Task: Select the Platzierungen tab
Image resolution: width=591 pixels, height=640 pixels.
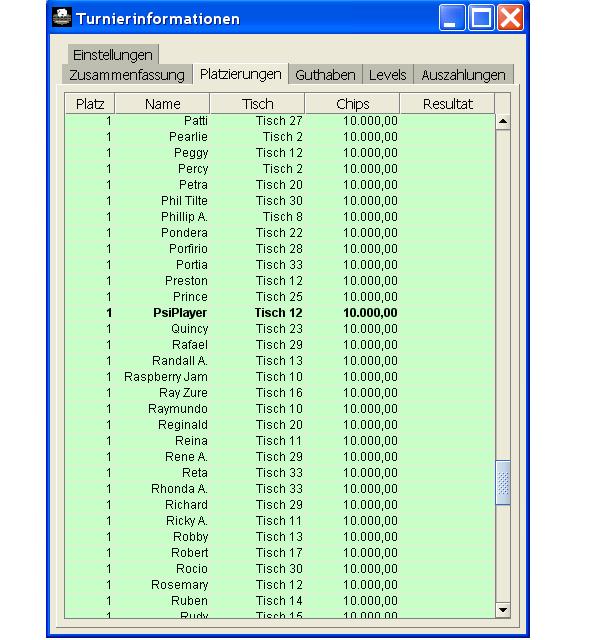Action: pyautogui.click(x=241, y=74)
